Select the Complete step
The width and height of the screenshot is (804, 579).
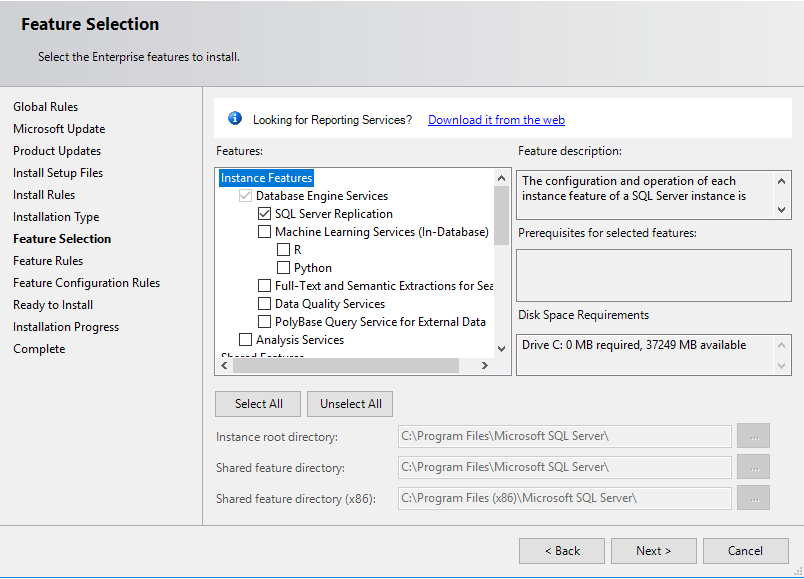point(39,349)
